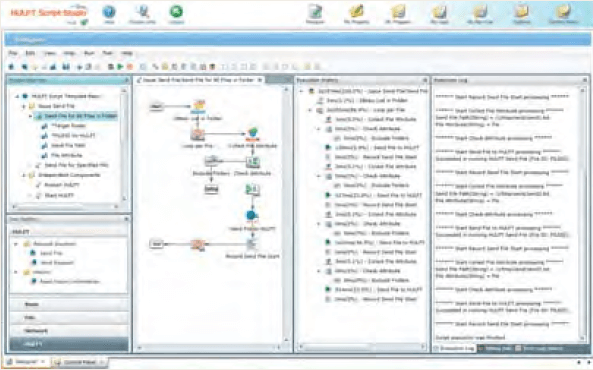The width and height of the screenshot is (593, 370).
Task: Collapse the Independent Components folder
Action: pos(24,175)
